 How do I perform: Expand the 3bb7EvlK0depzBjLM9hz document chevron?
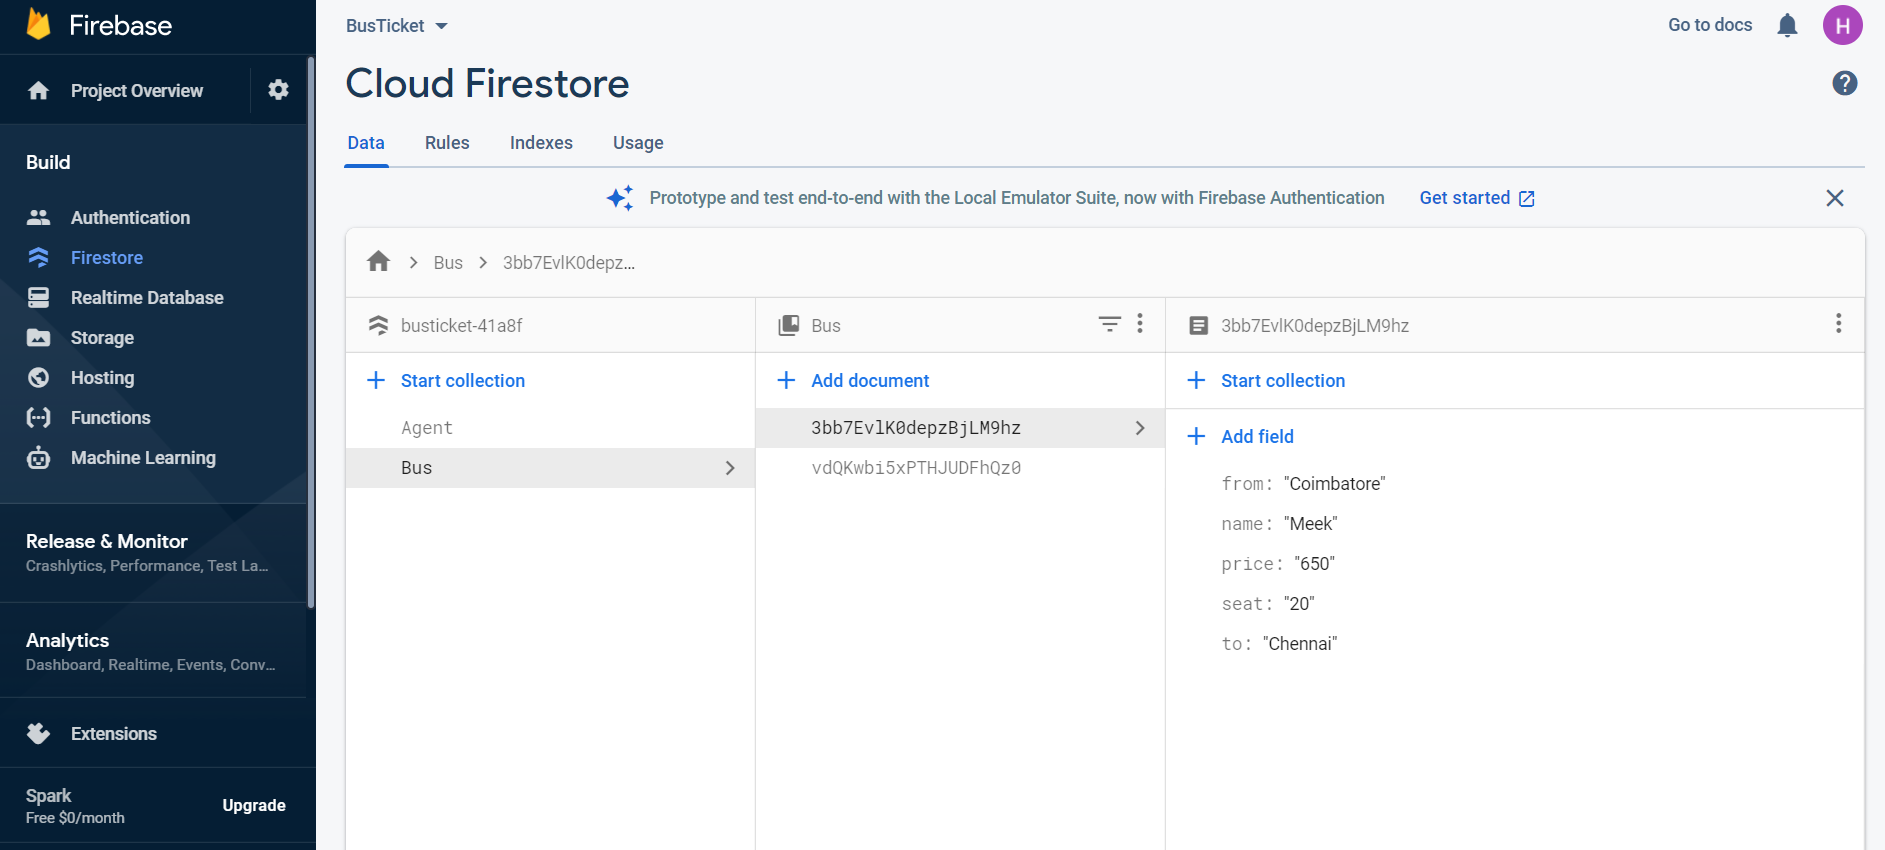[x=1140, y=428]
